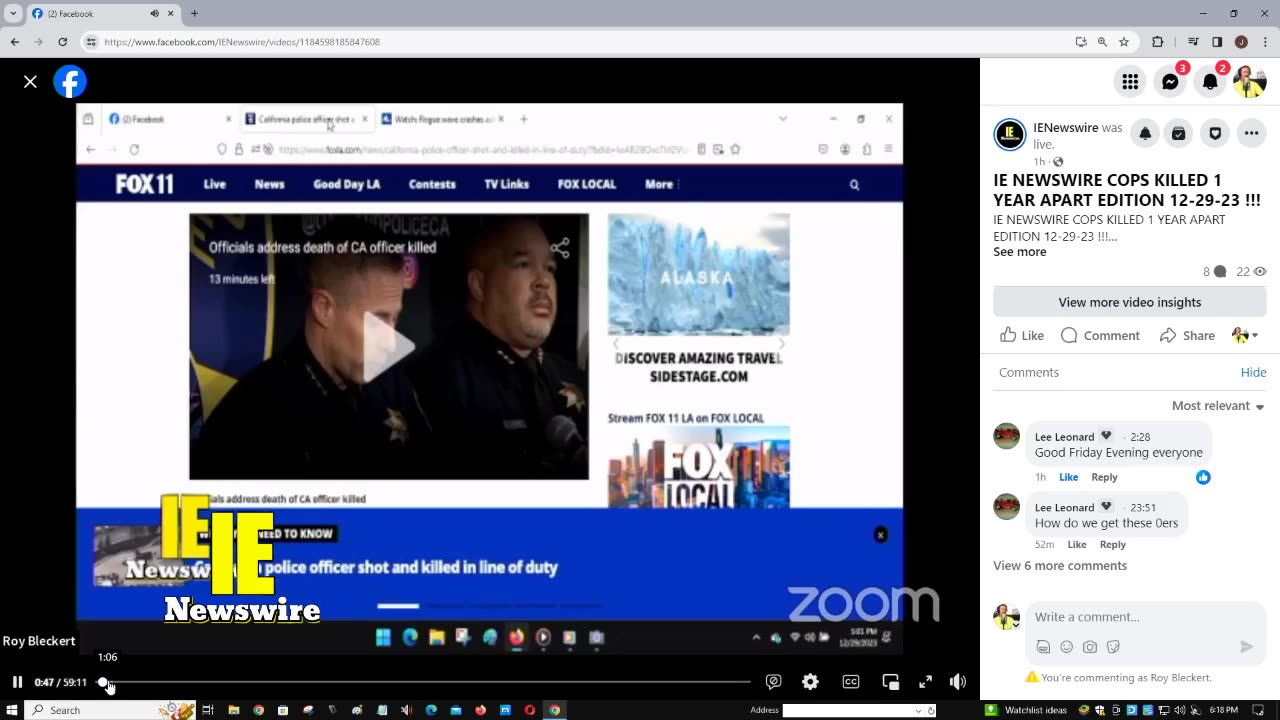
Task: Jump to 23:51 comment timestamp
Action: [1143, 507]
